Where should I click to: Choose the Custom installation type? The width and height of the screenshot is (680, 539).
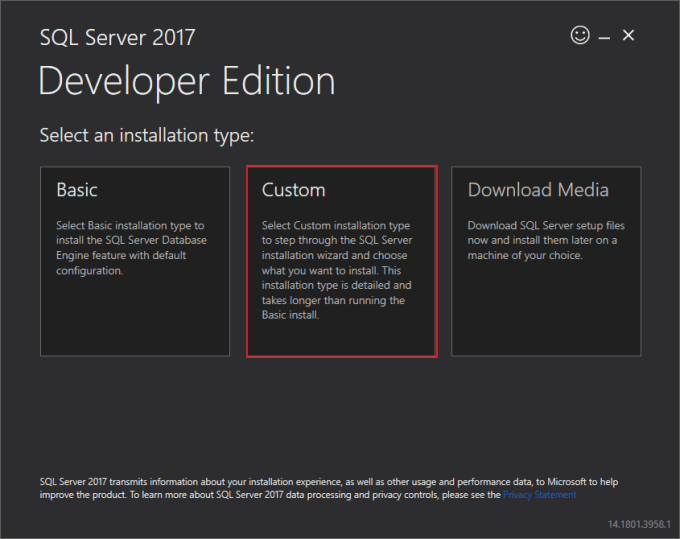342,261
